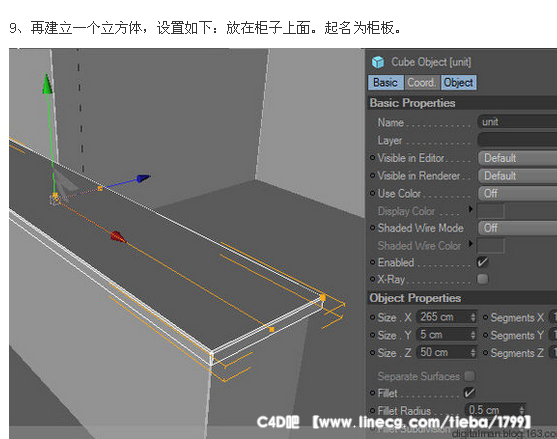
Task: Click the Size X animation dot
Action: (x=372, y=317)
